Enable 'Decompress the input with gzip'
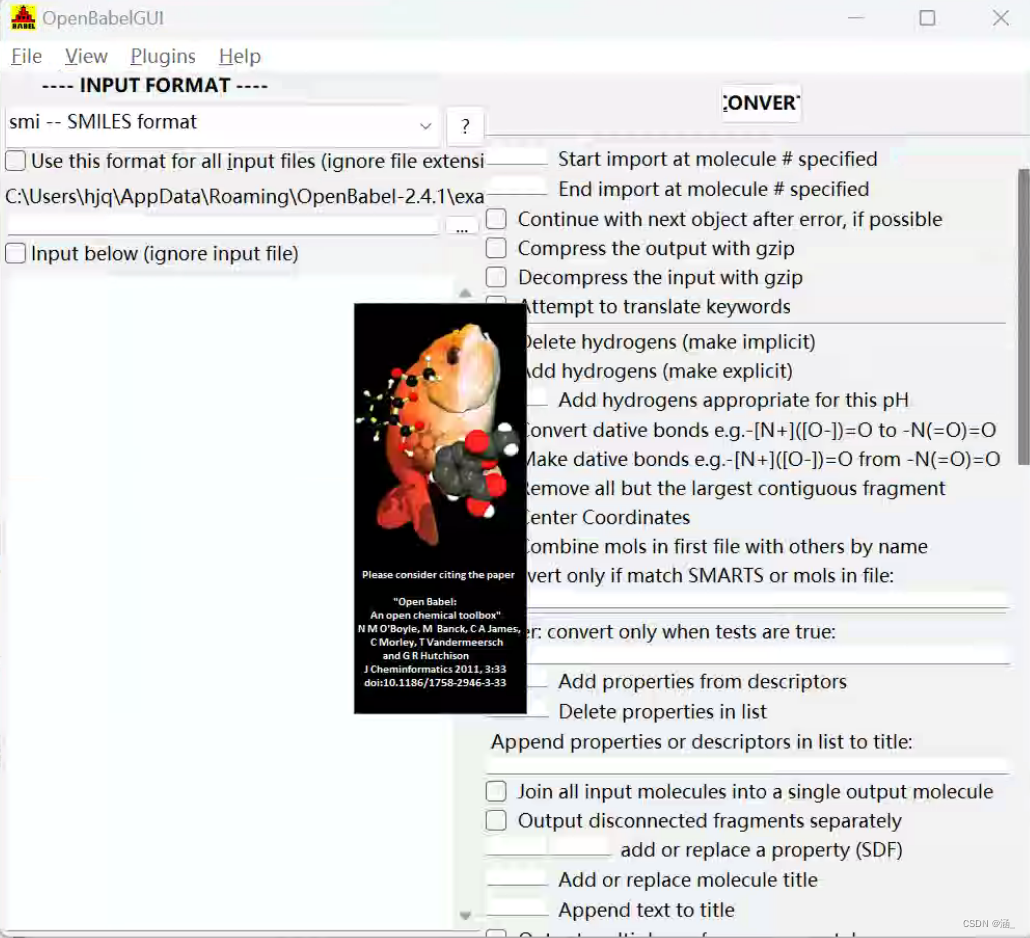This screenshot has width=1030, height=938. point(496,277)
